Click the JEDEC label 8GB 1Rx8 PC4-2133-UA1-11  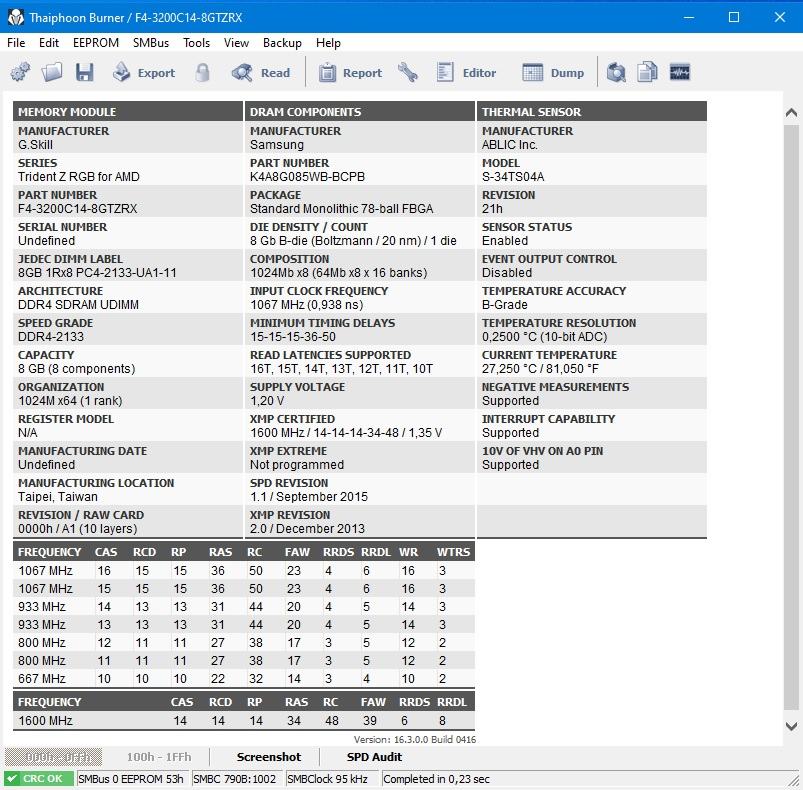coord(97,273)
